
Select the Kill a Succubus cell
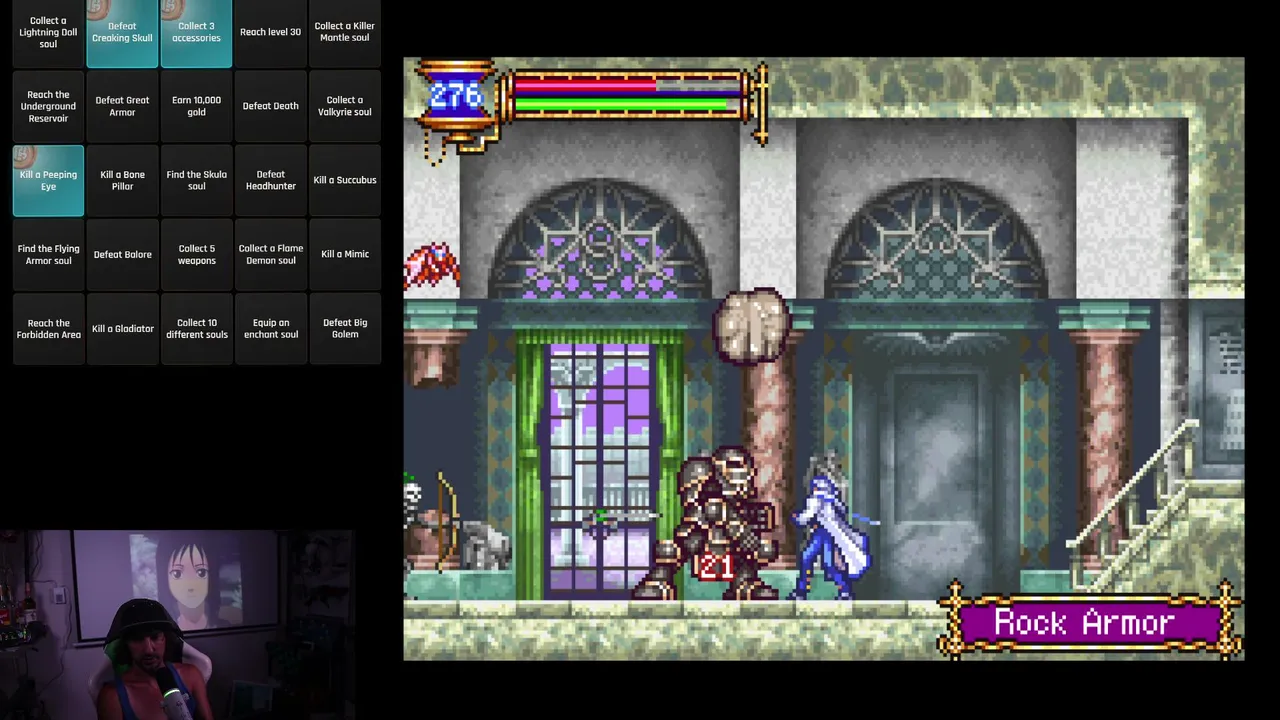coord(344,180)
